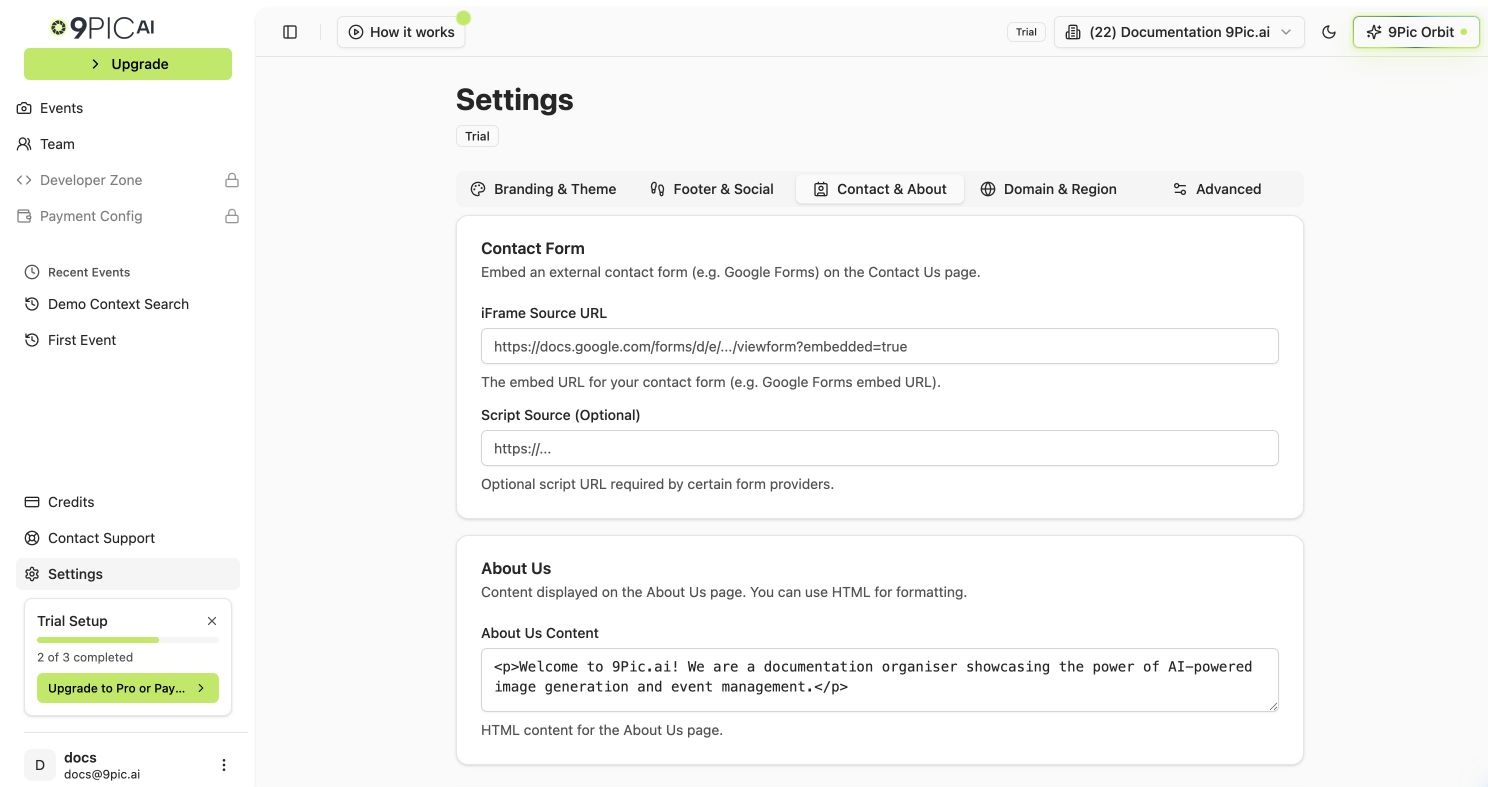This screenshot has width=1488, height=787.
Task: Click the lifebuoy icon for Contact Support
Action: [32, 538]
